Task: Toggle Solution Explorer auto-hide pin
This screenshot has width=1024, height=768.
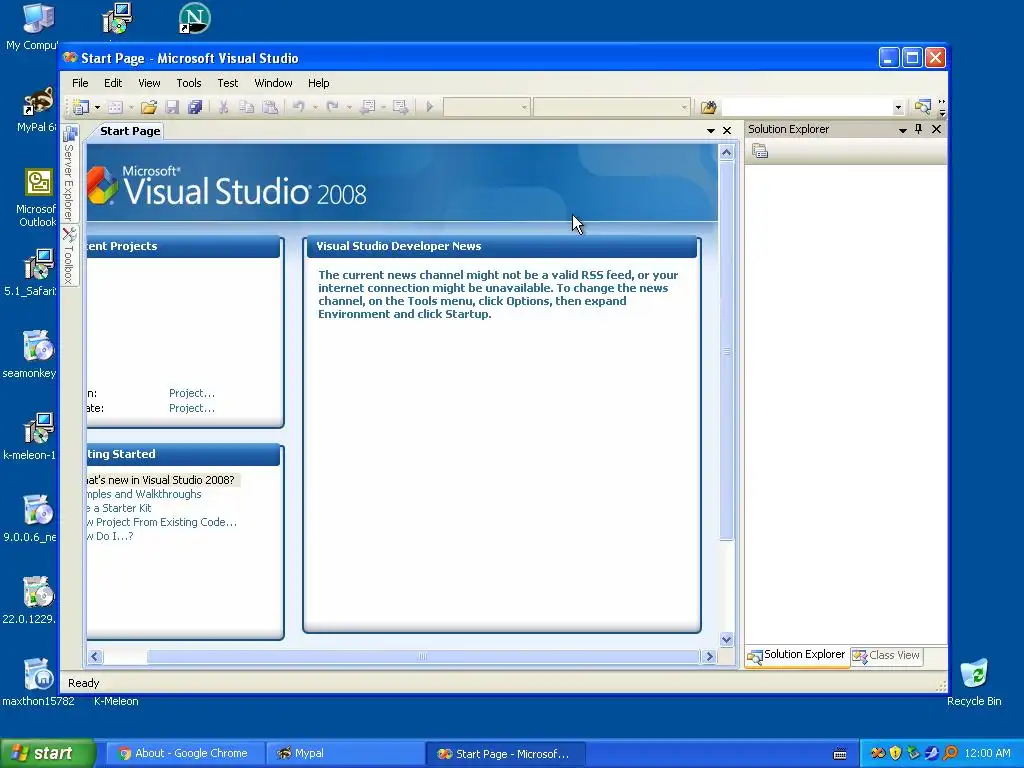Action: 919,129
